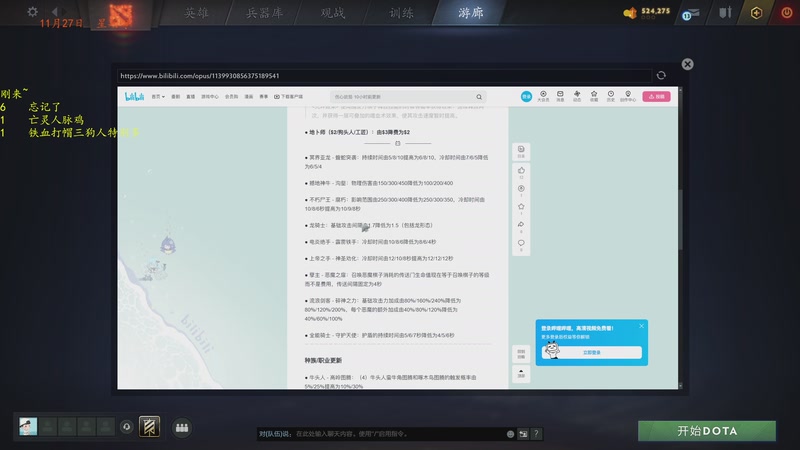Image resolution: width=800 pixels, height=450 pixels.
Task: Click 下载客户端 link
Action: 288,96
